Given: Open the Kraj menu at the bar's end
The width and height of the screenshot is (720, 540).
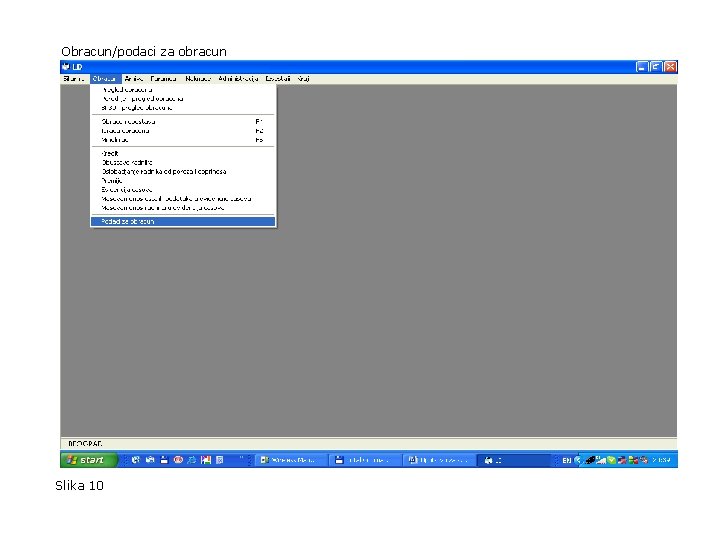Looking at the screenshot, I should coord(303,79).
